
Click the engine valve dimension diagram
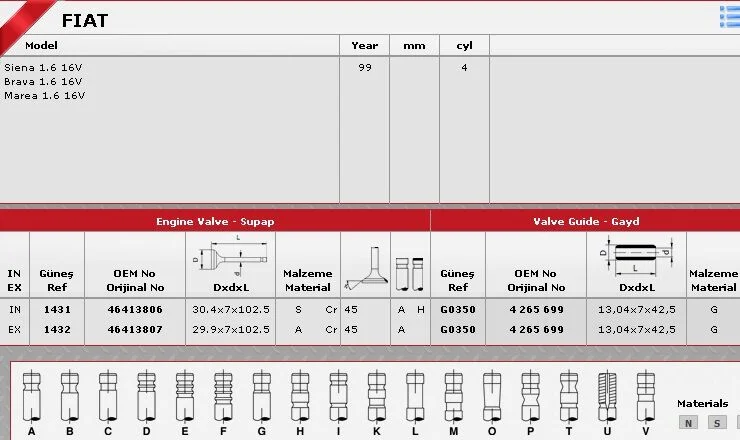coord(228,259)
